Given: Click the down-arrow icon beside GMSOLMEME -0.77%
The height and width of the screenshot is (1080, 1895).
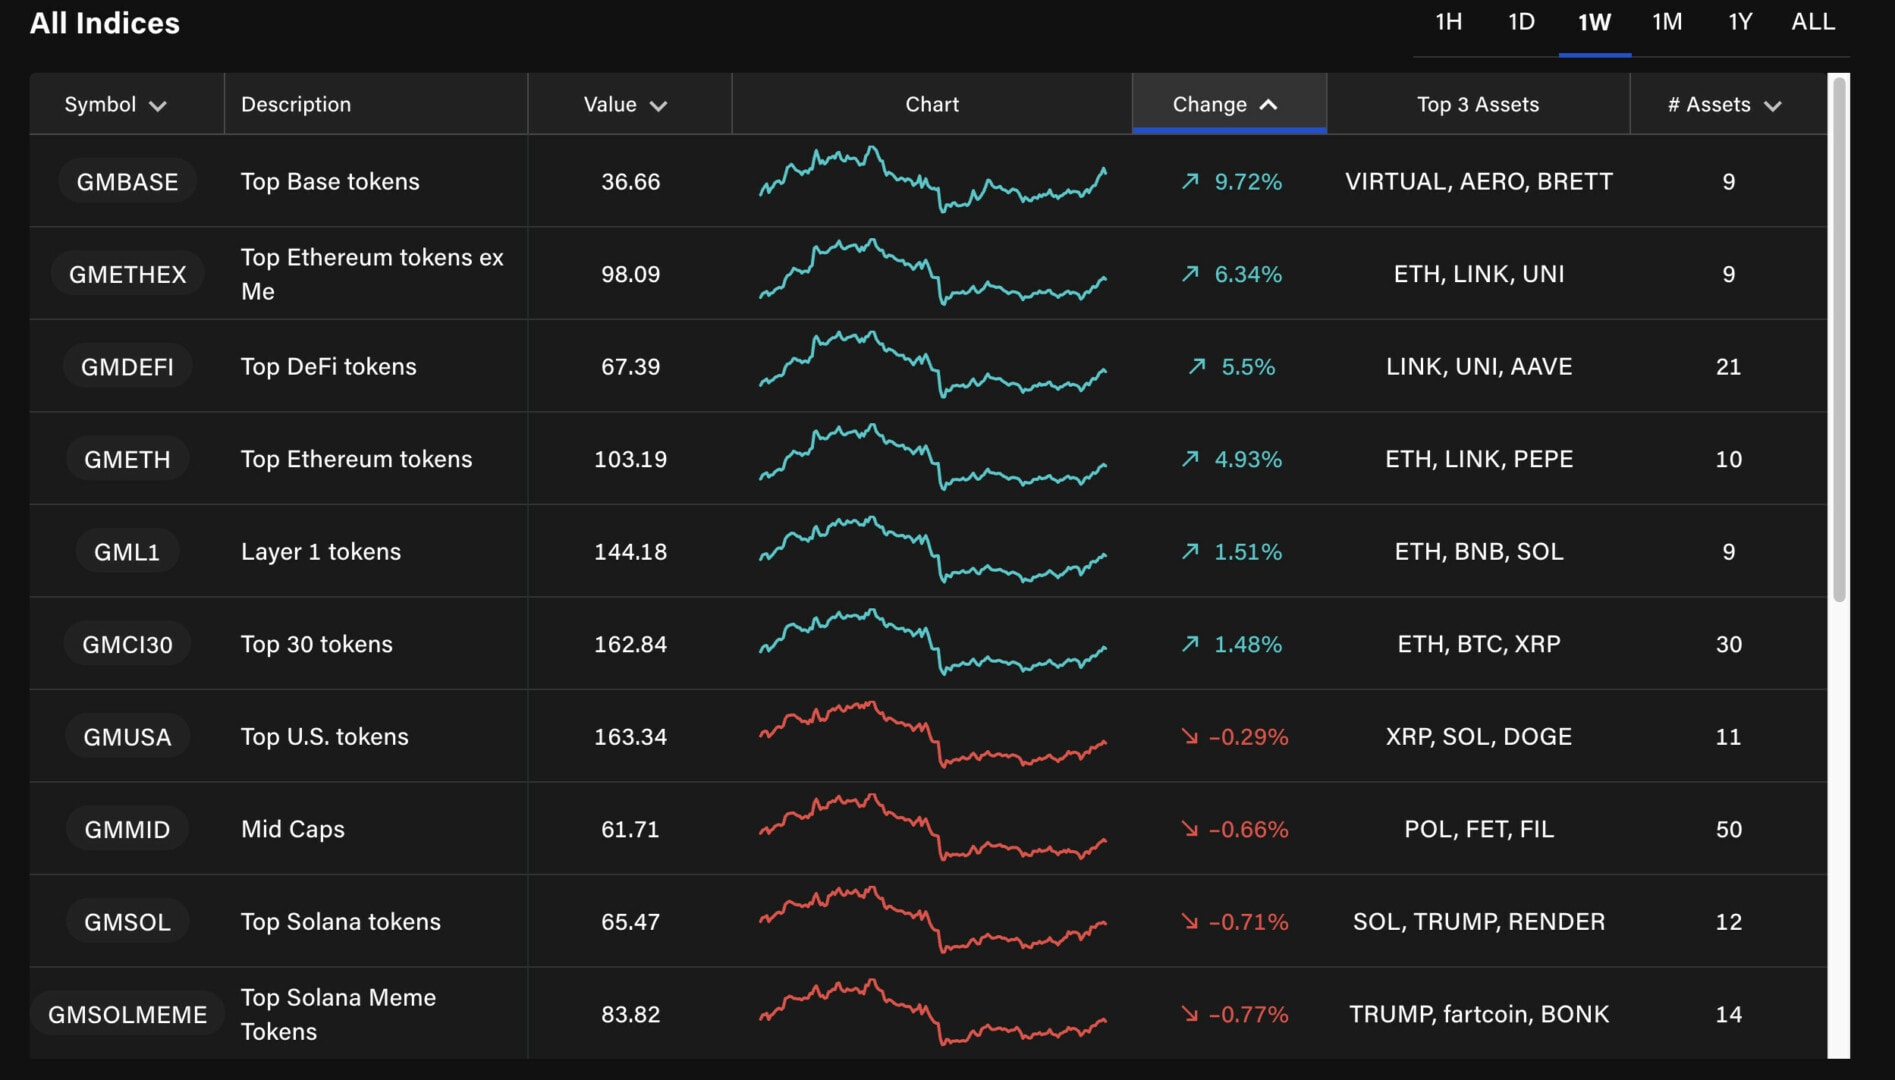Looking at the screenshot, I should point(1189,1014).
